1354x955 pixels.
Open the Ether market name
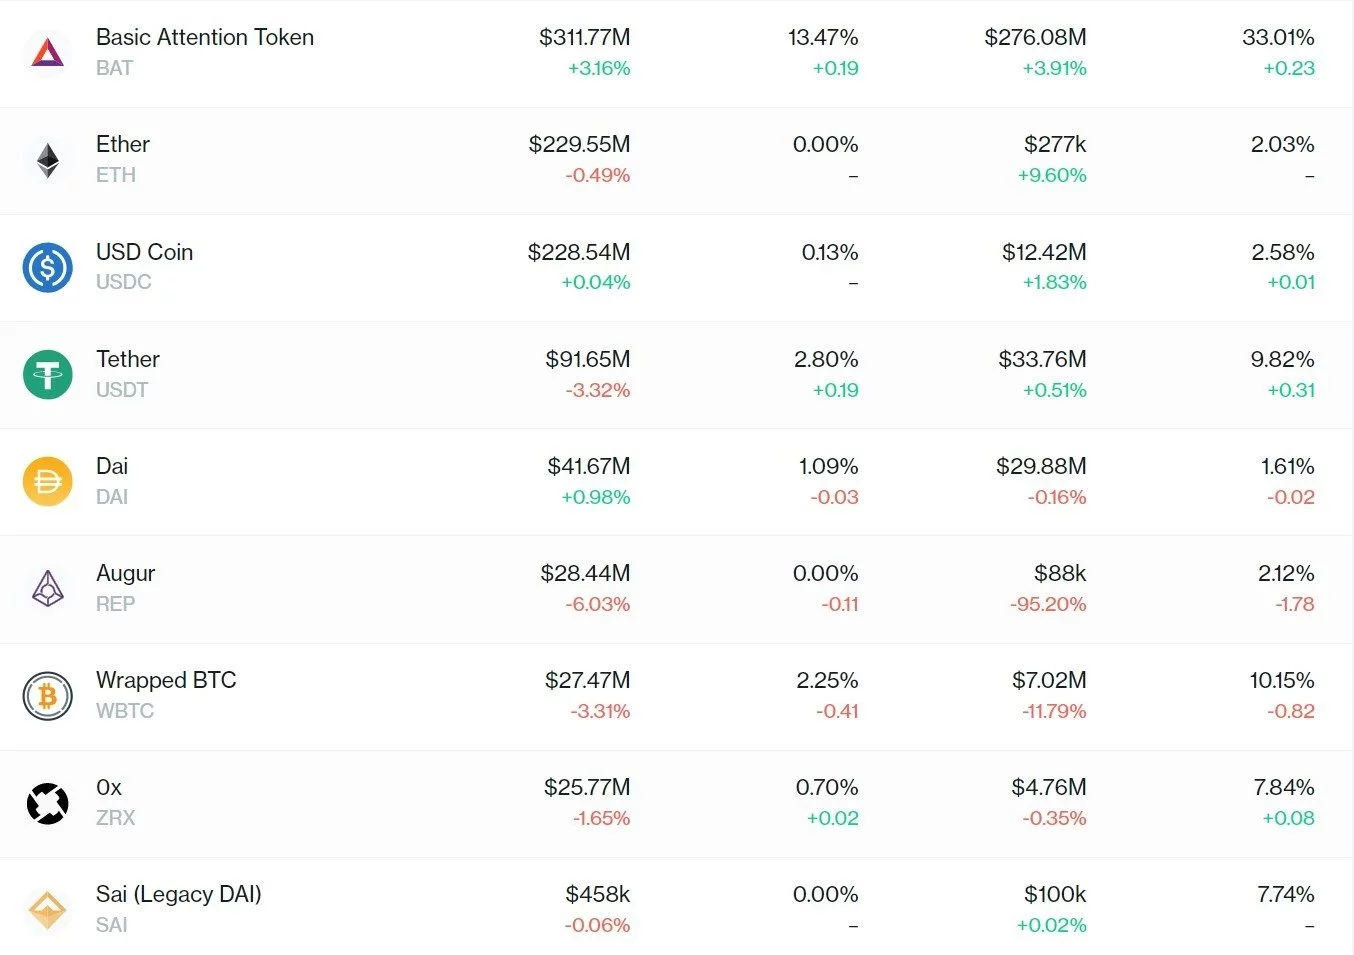123,144
